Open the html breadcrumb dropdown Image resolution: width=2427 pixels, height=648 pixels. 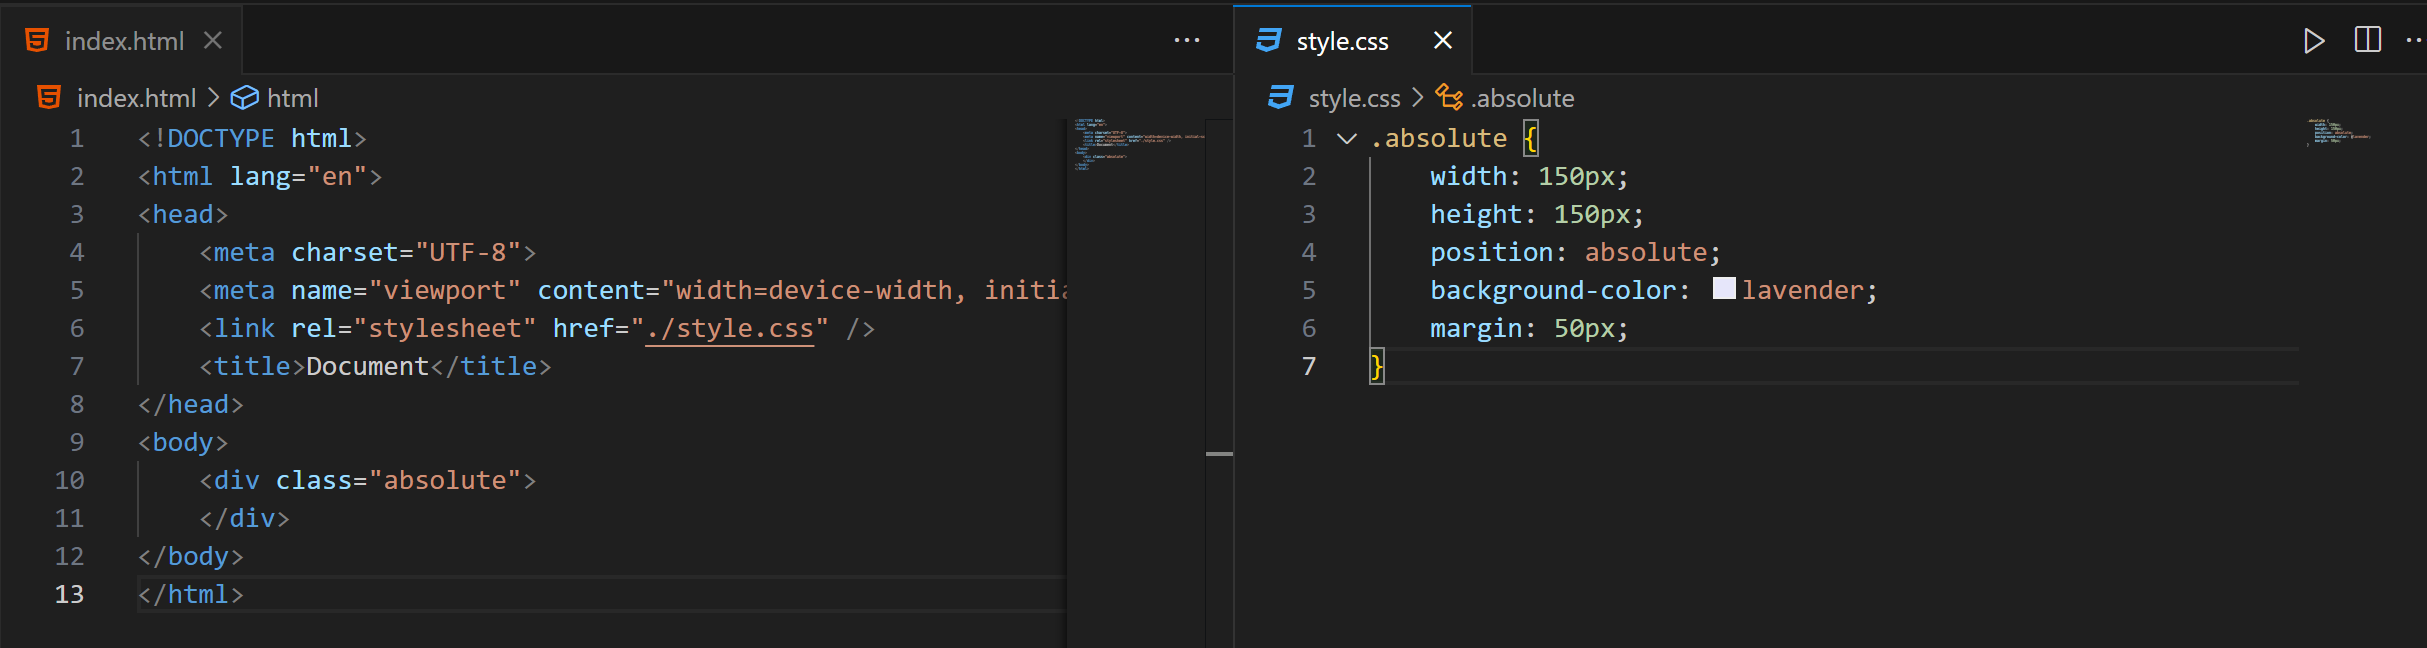pyautogui.click(x=292, y=98)
